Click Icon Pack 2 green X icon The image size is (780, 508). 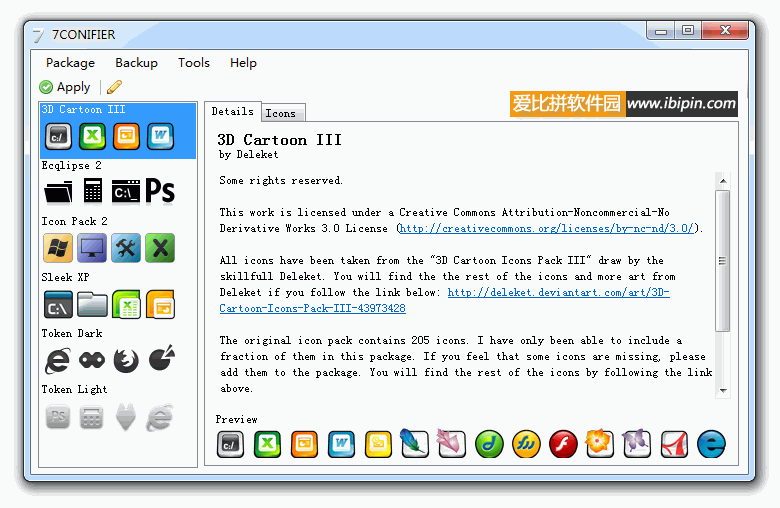point(160,248)
